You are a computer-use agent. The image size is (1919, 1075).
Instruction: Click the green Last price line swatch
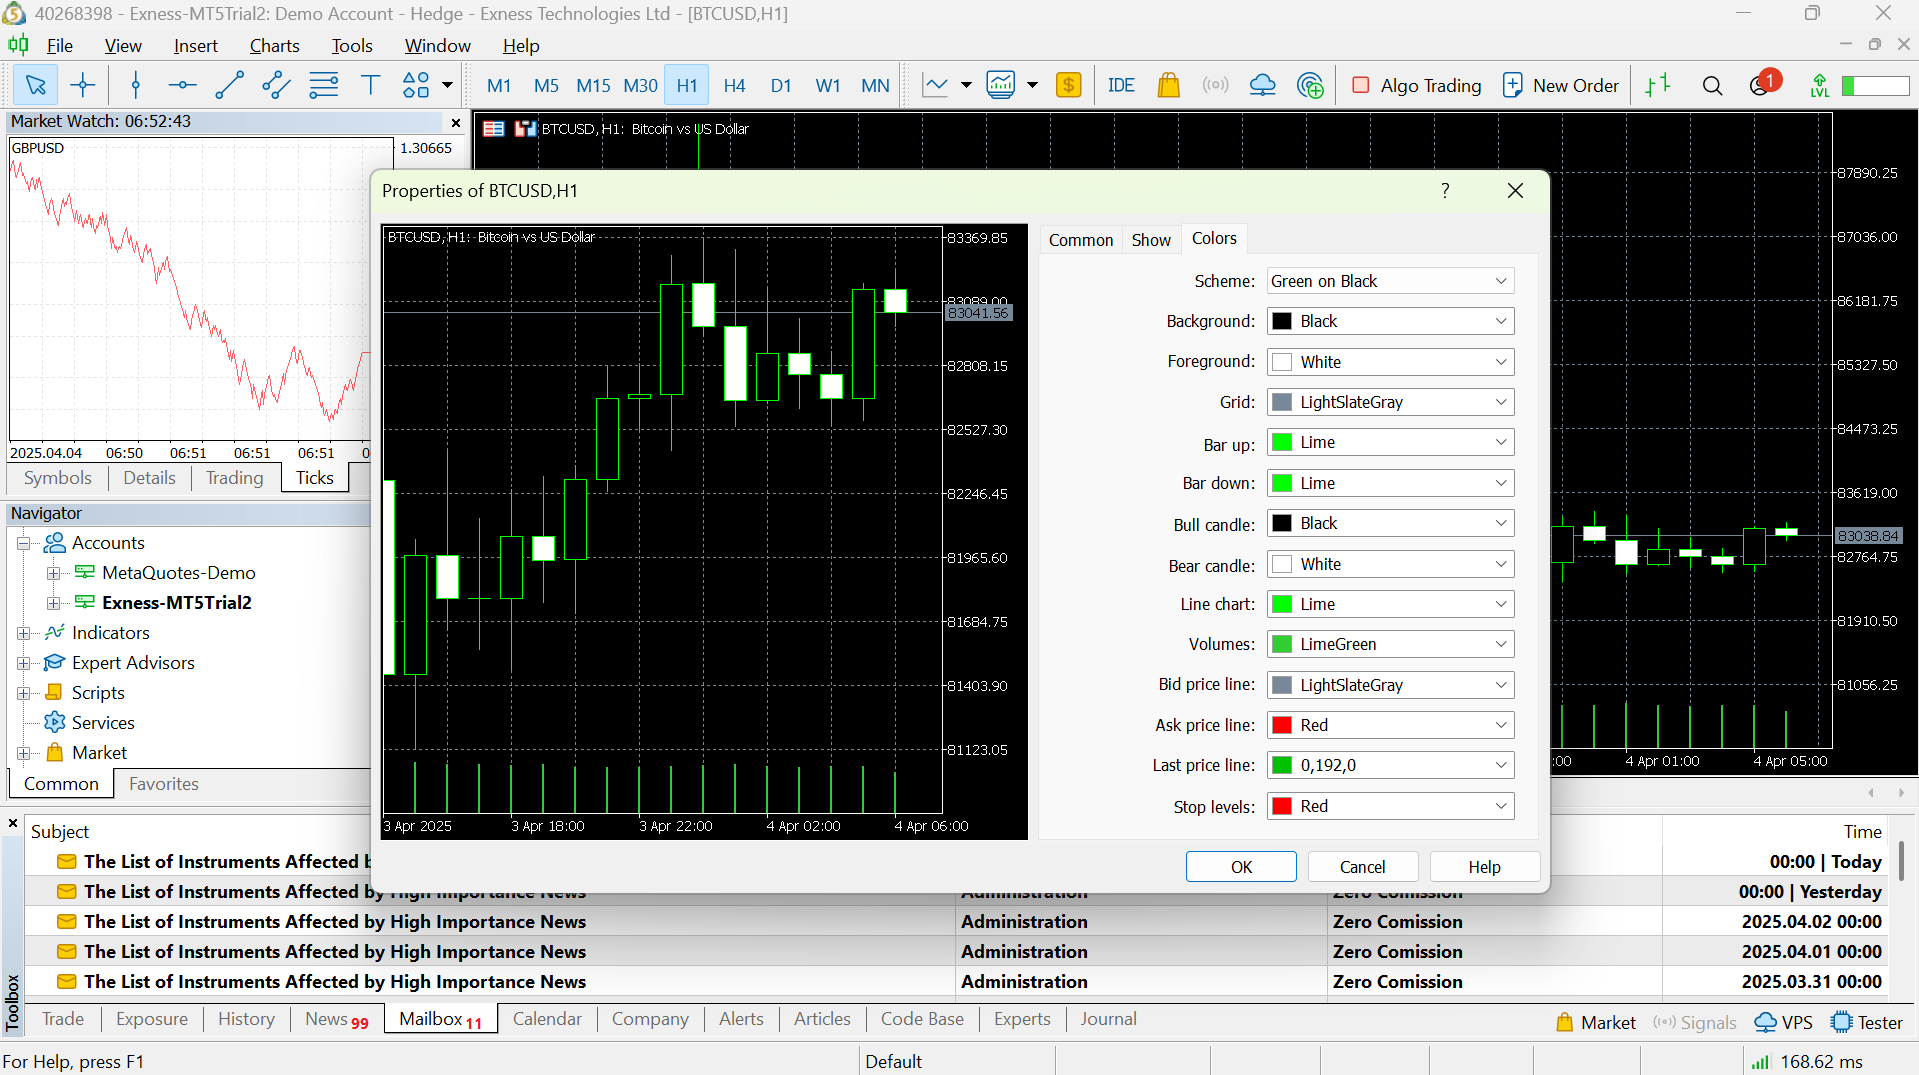[x=1282, y=765]
